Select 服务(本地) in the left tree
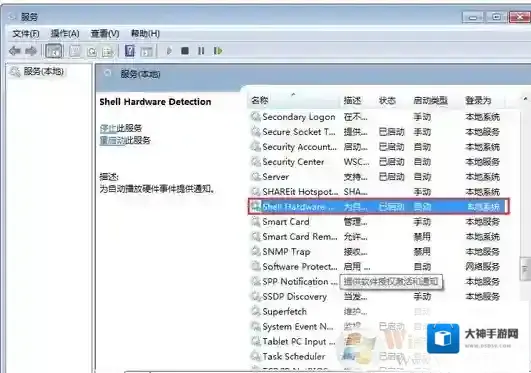This screenshot has width=531, height=373. click(x=43, y=71)
